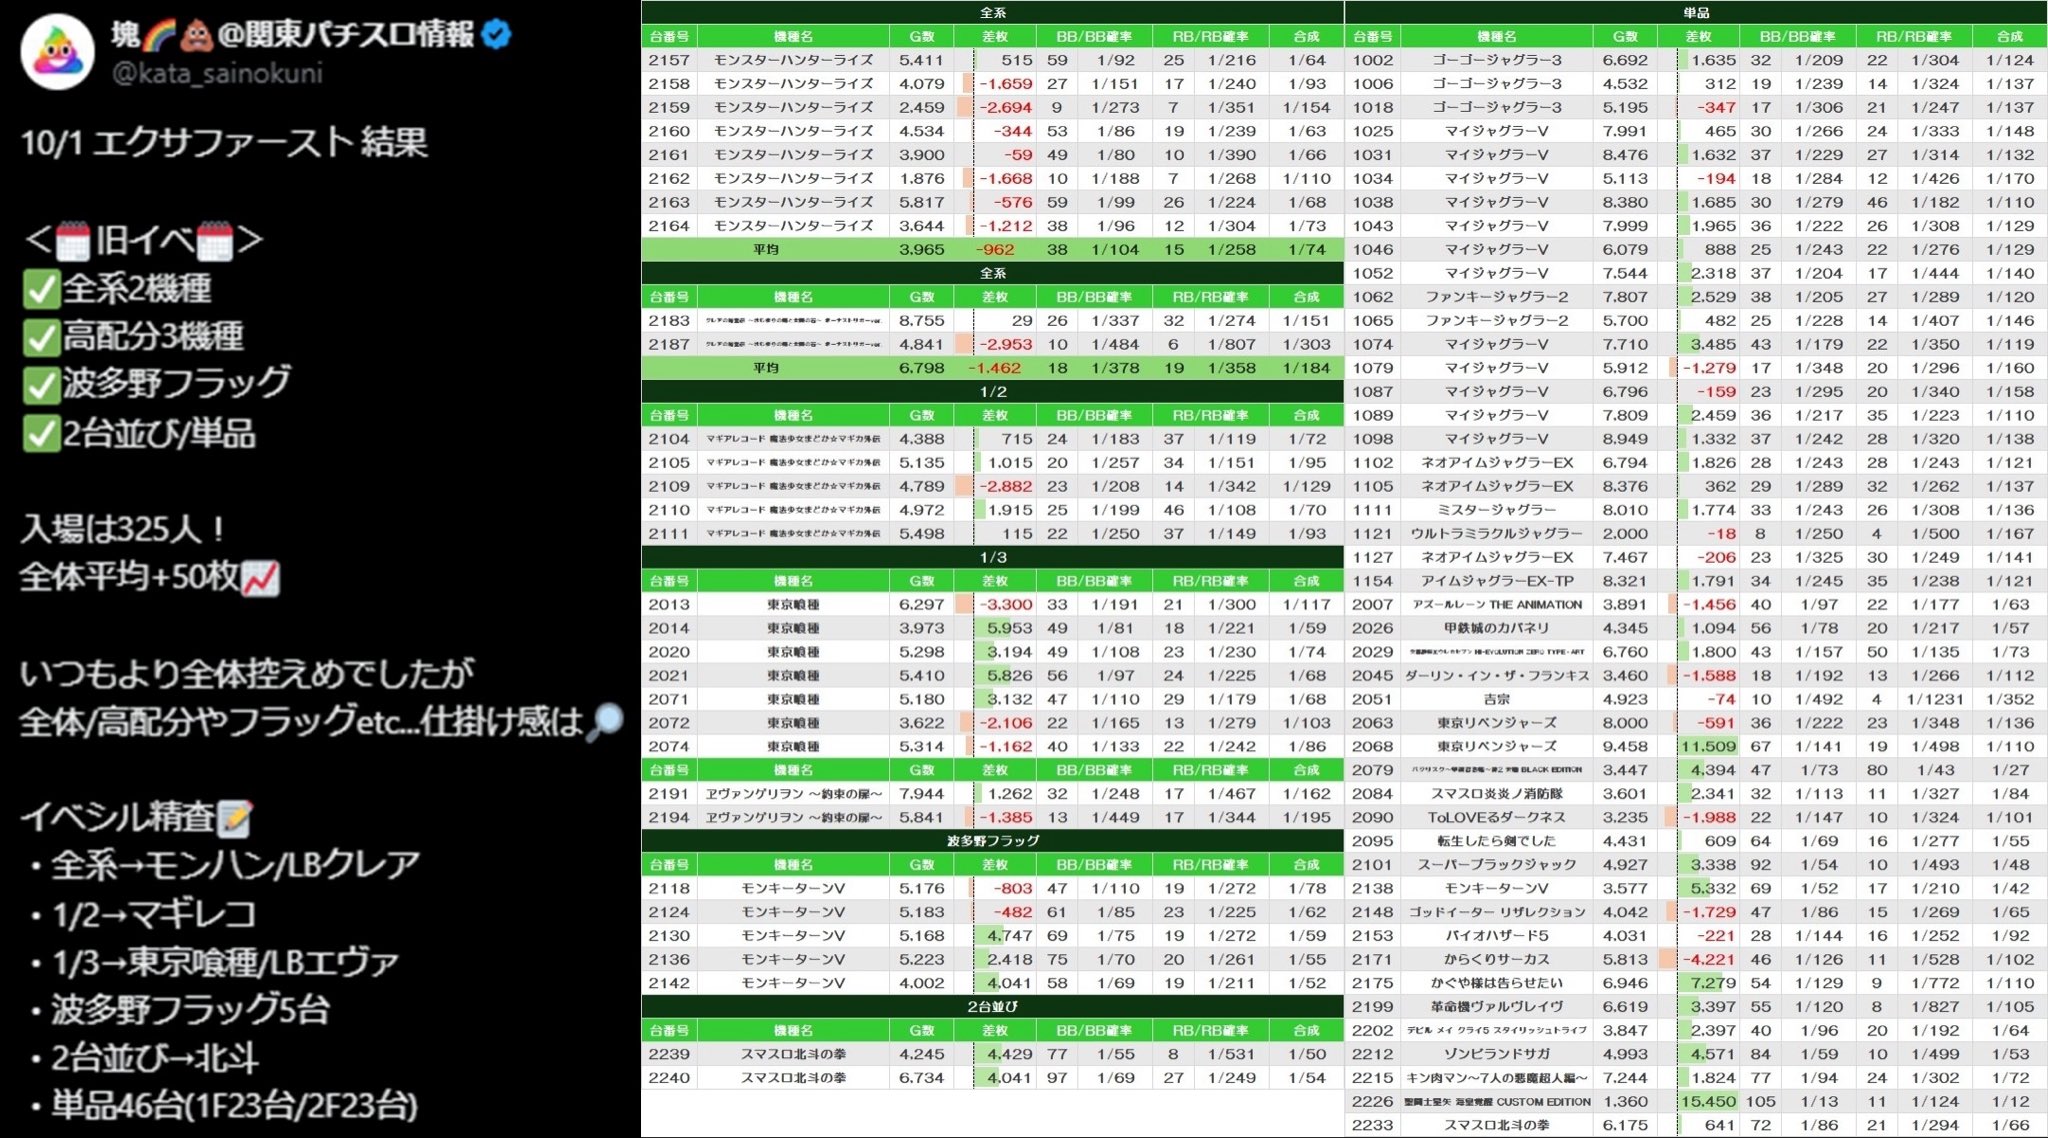Open the @kata_sainokuni handle link
The height and width of the screenshot is (1138, 2048).
[x=217, y=73]
